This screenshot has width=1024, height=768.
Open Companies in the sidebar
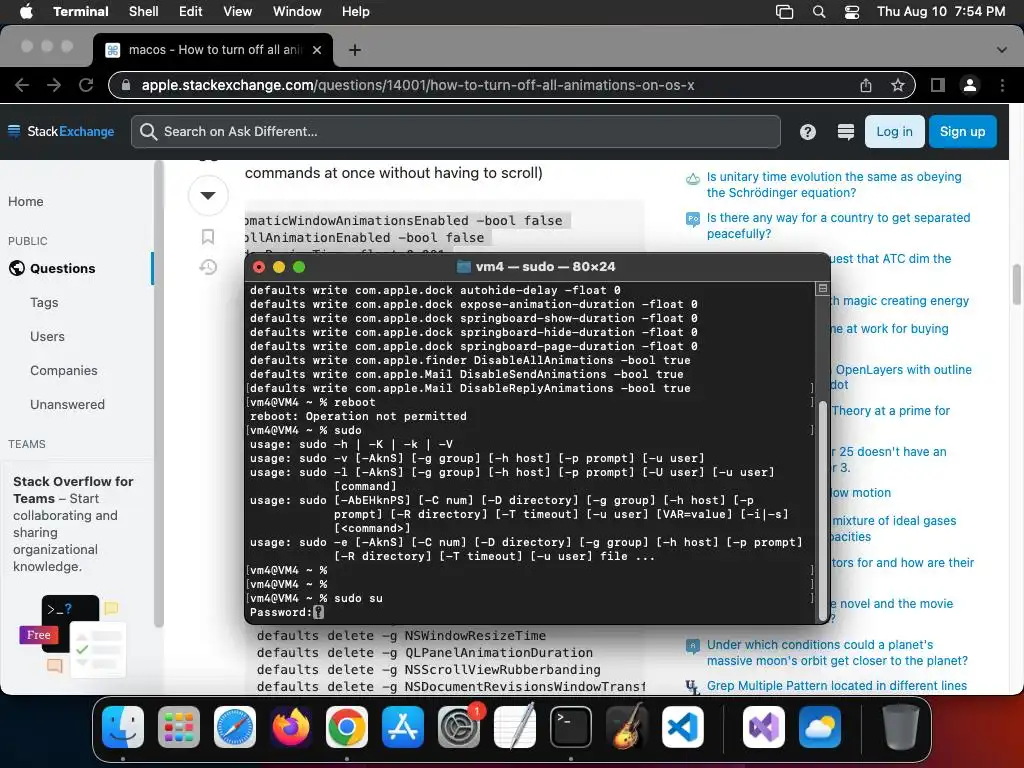(64, 370)
